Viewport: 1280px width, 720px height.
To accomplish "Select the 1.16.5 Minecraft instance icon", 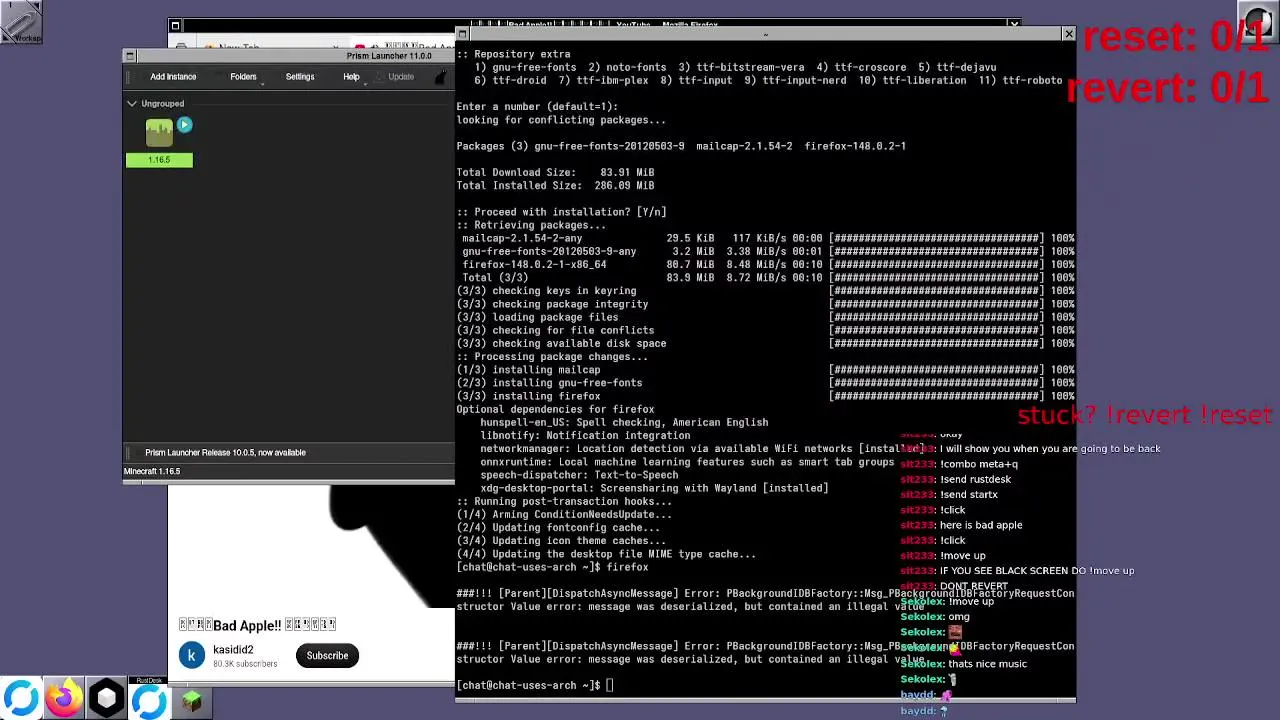I will click(x=159, y=132).
